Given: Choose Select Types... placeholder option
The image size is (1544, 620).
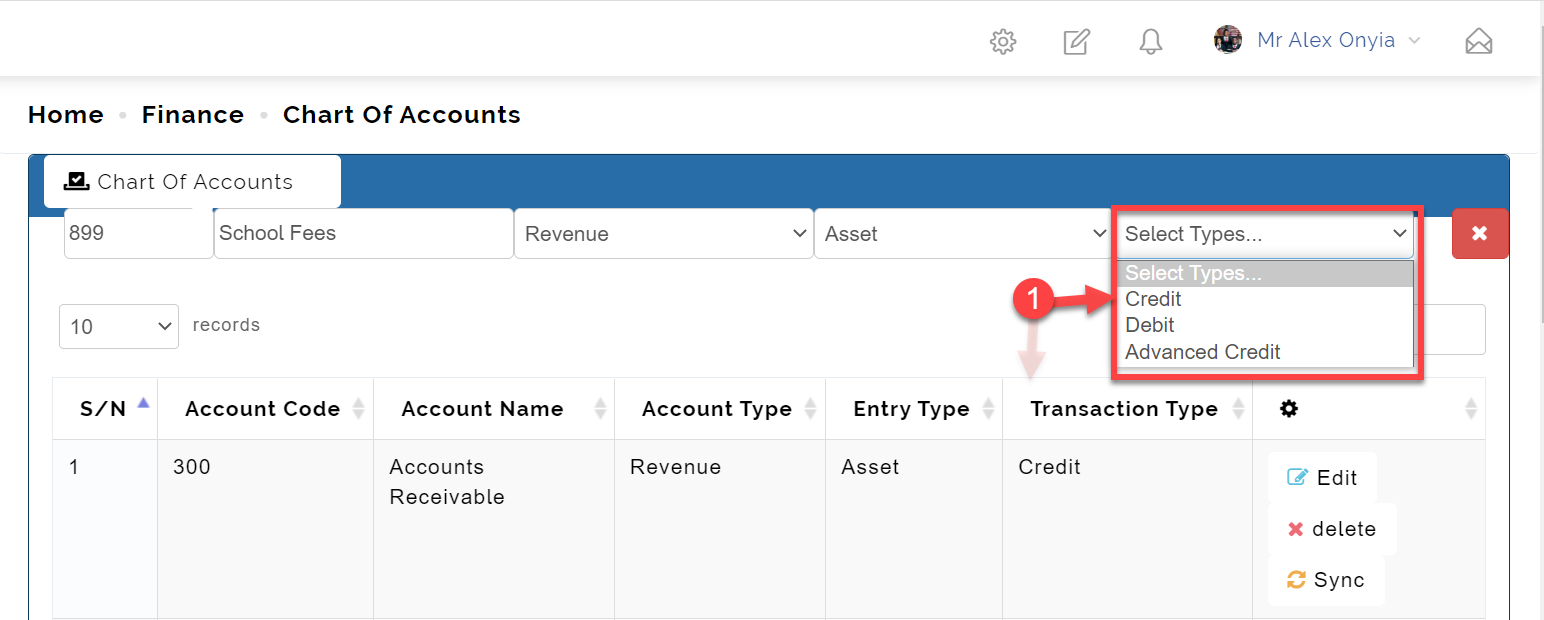Looking at the screenshot, I should [x=1265, y=274].
